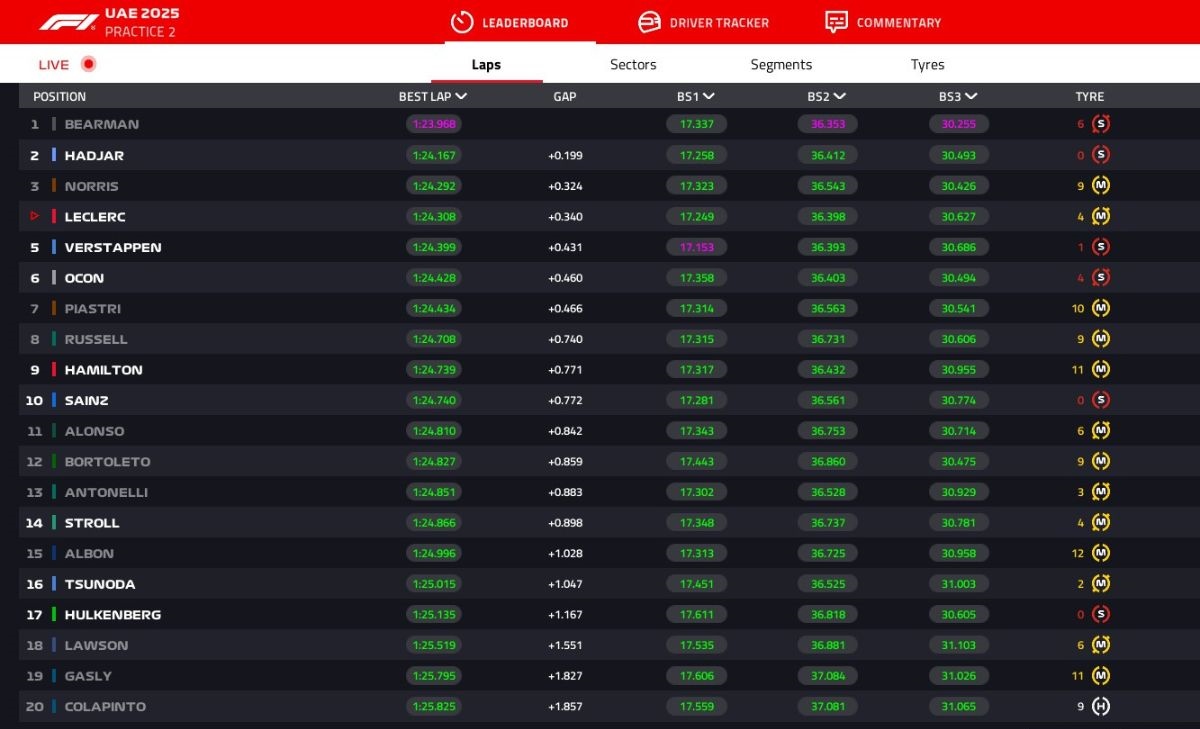Click the Leaderboard stopwatch icon
This screenshot has width=1200, height=729.
(x=461, y=22)
